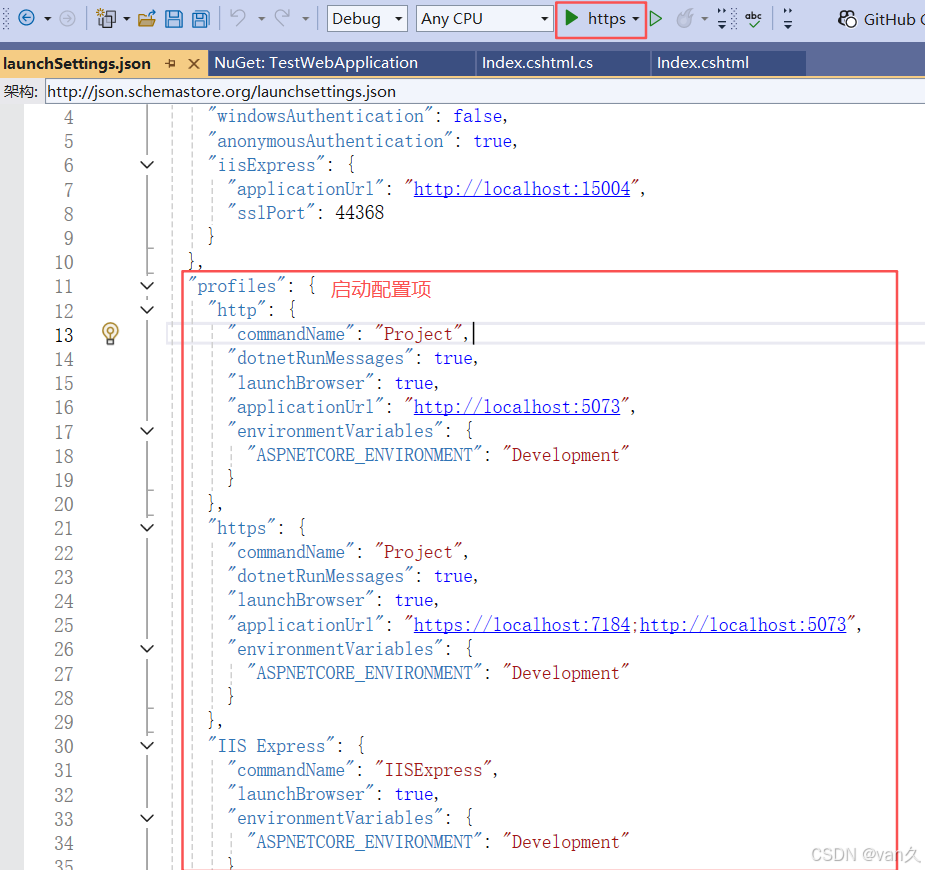The height and width of the screenshot is (870, 925).
Task: Switch to Index.cshtml.cs tab
Action: pyautogui.click(x=537, y=63)
